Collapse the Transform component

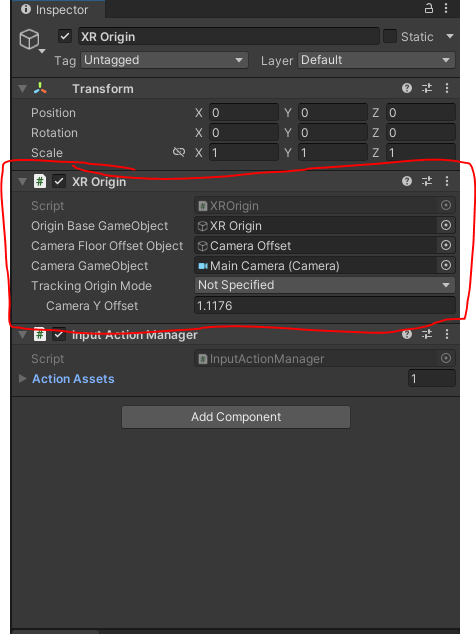click(x=23, y=89)
